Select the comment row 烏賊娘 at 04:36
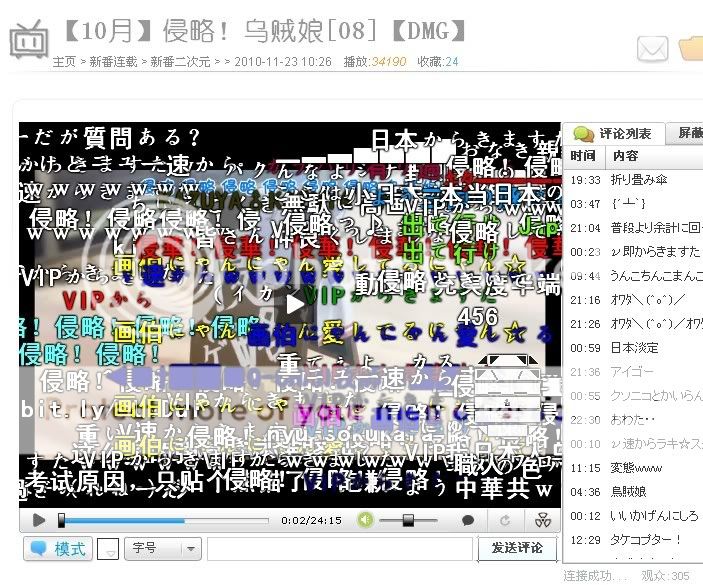 [x=633, y=492]
